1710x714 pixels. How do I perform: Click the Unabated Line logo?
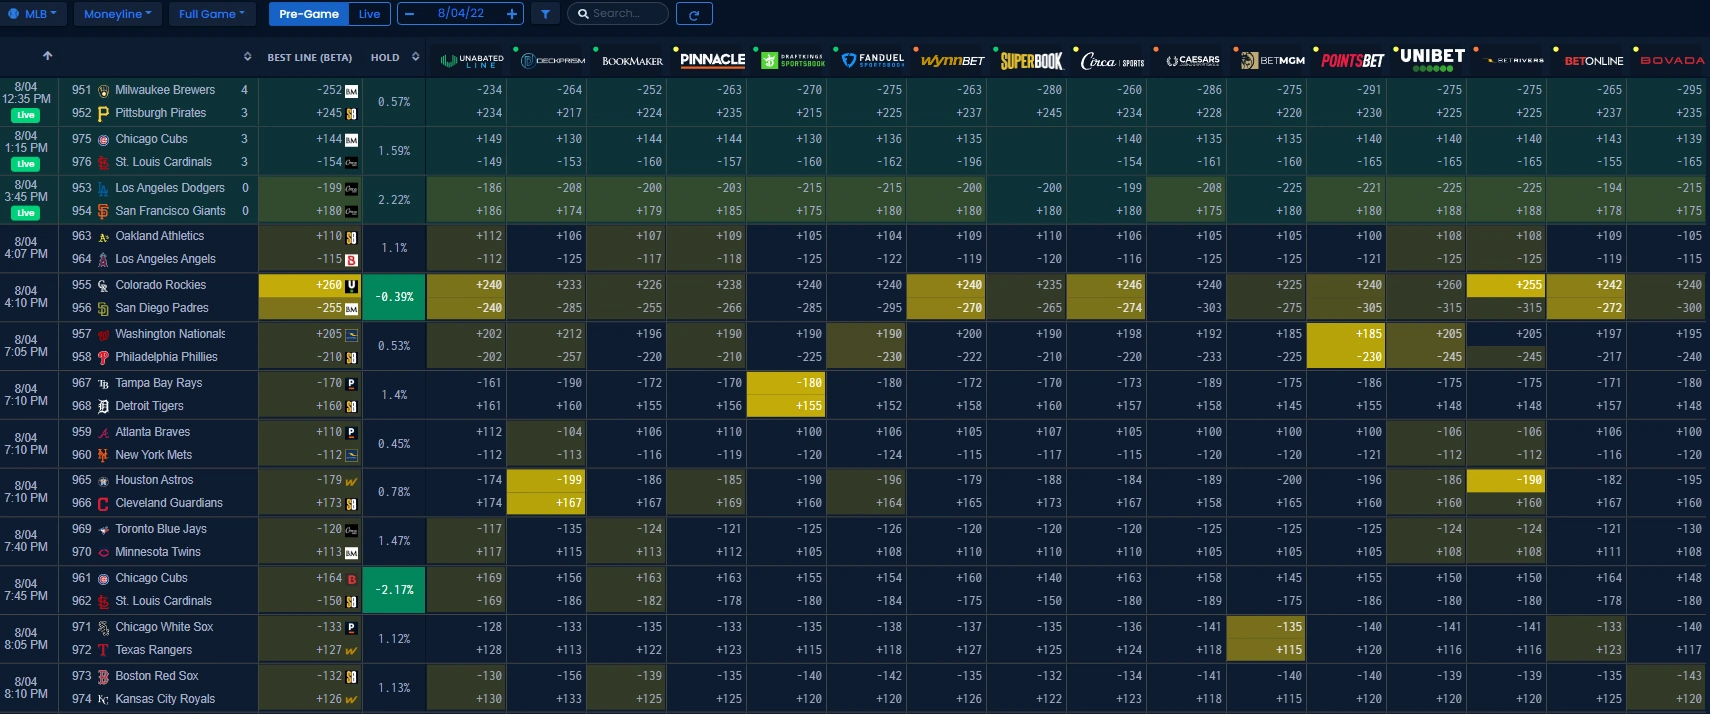pos(472,61)
